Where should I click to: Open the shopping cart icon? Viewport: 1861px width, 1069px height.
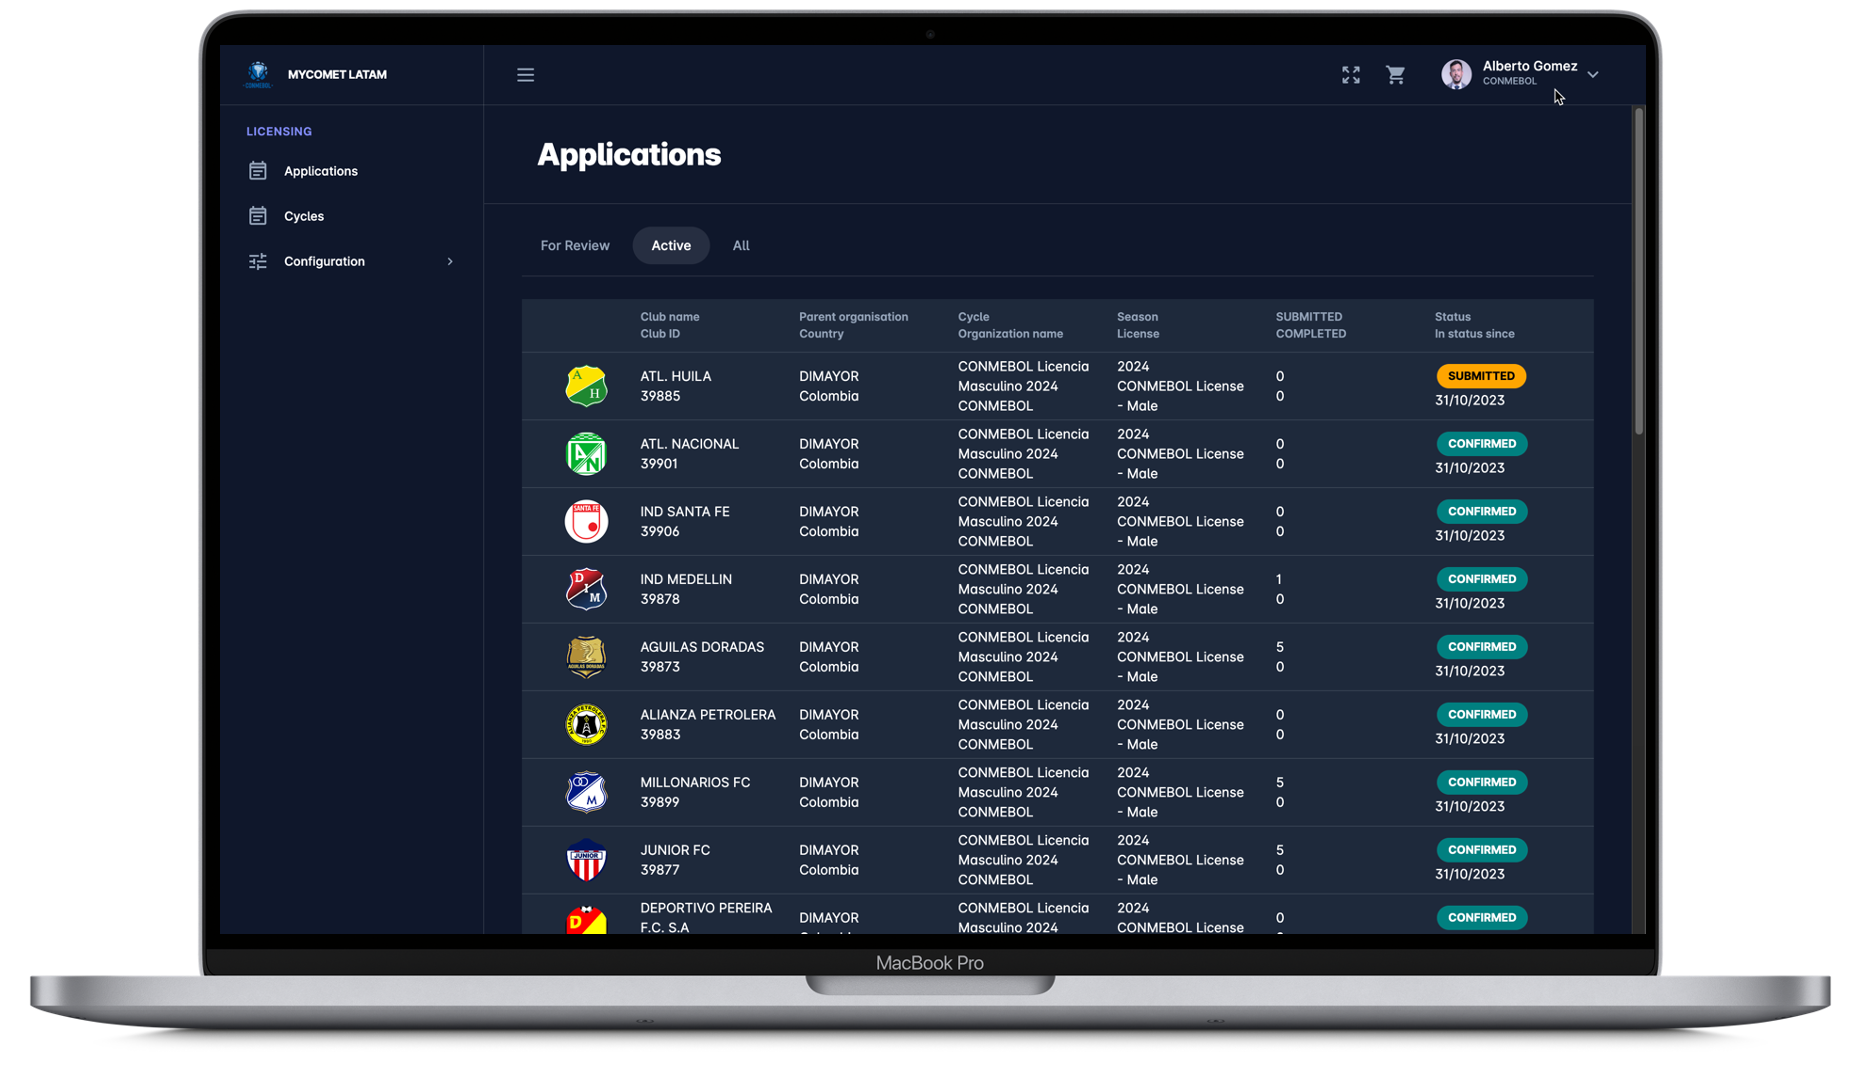1396,75
